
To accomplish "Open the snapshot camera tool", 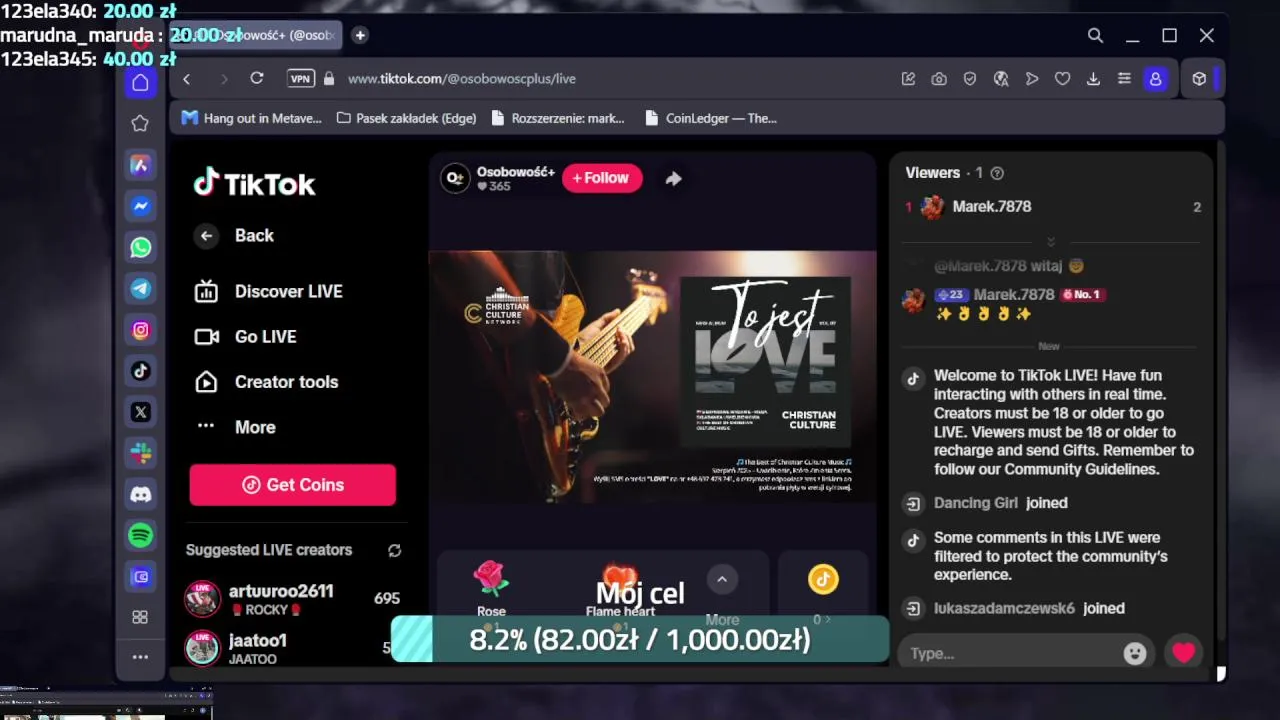I will [x=939, y=78].
